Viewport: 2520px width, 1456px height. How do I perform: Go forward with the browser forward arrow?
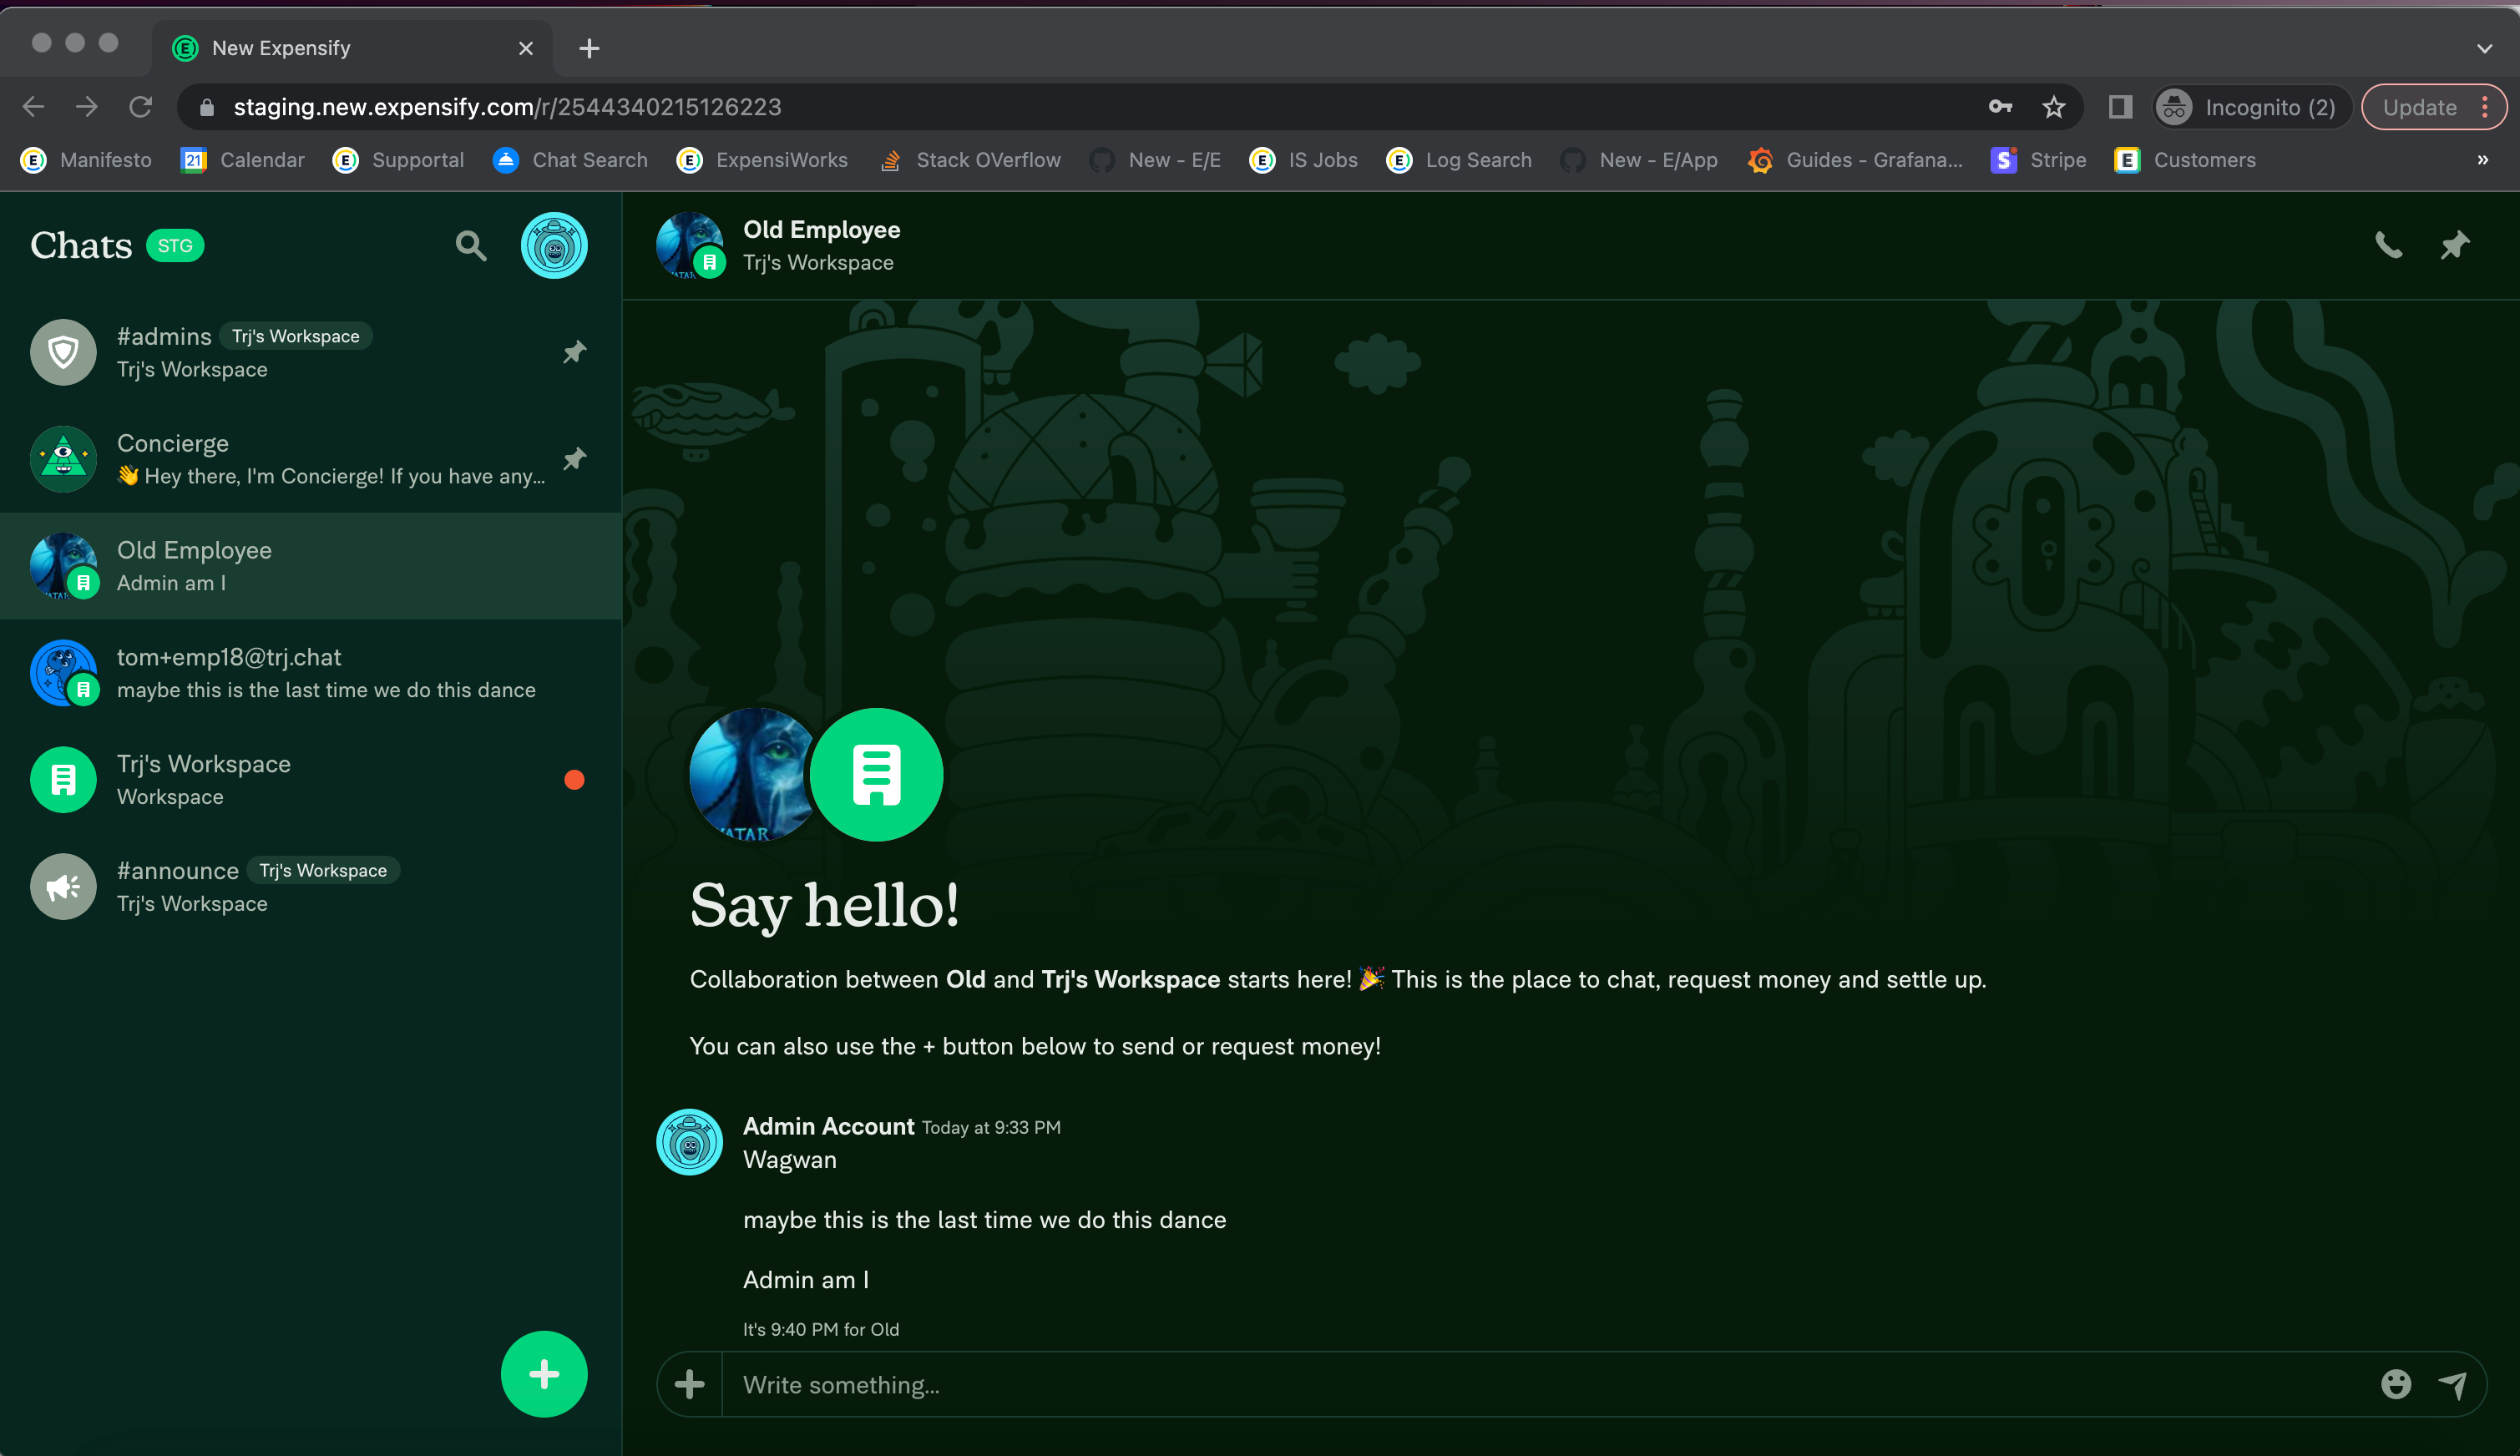pos(87,107)
